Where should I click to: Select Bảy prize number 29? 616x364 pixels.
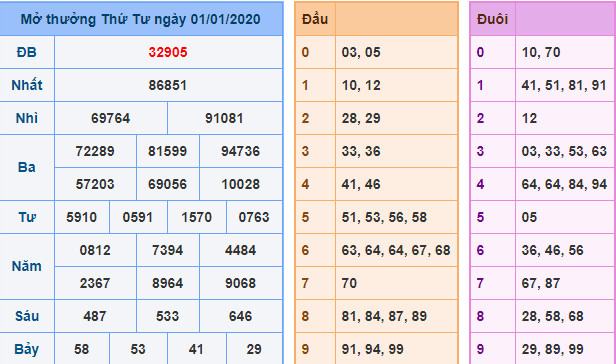[254, 349]
